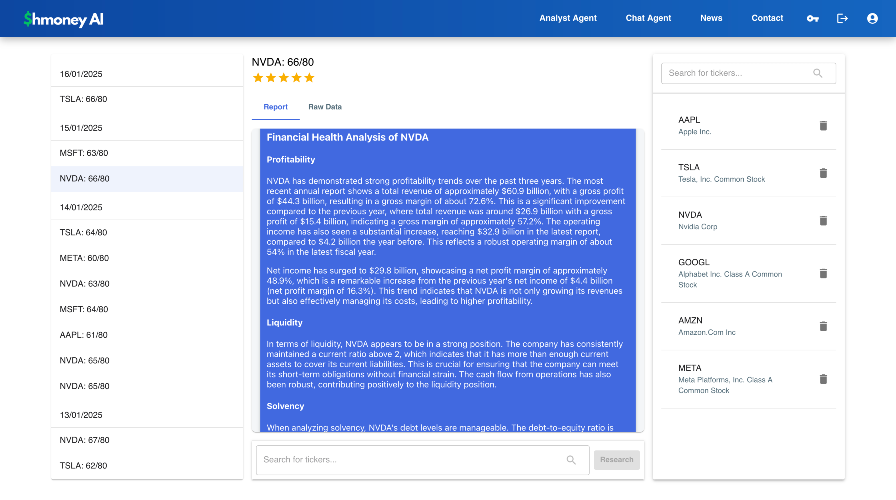Screen dimensions: 896x500
Task: Click the 'Financial Health Analysis of NVDA' heading
Action: [x=347, y=138]
